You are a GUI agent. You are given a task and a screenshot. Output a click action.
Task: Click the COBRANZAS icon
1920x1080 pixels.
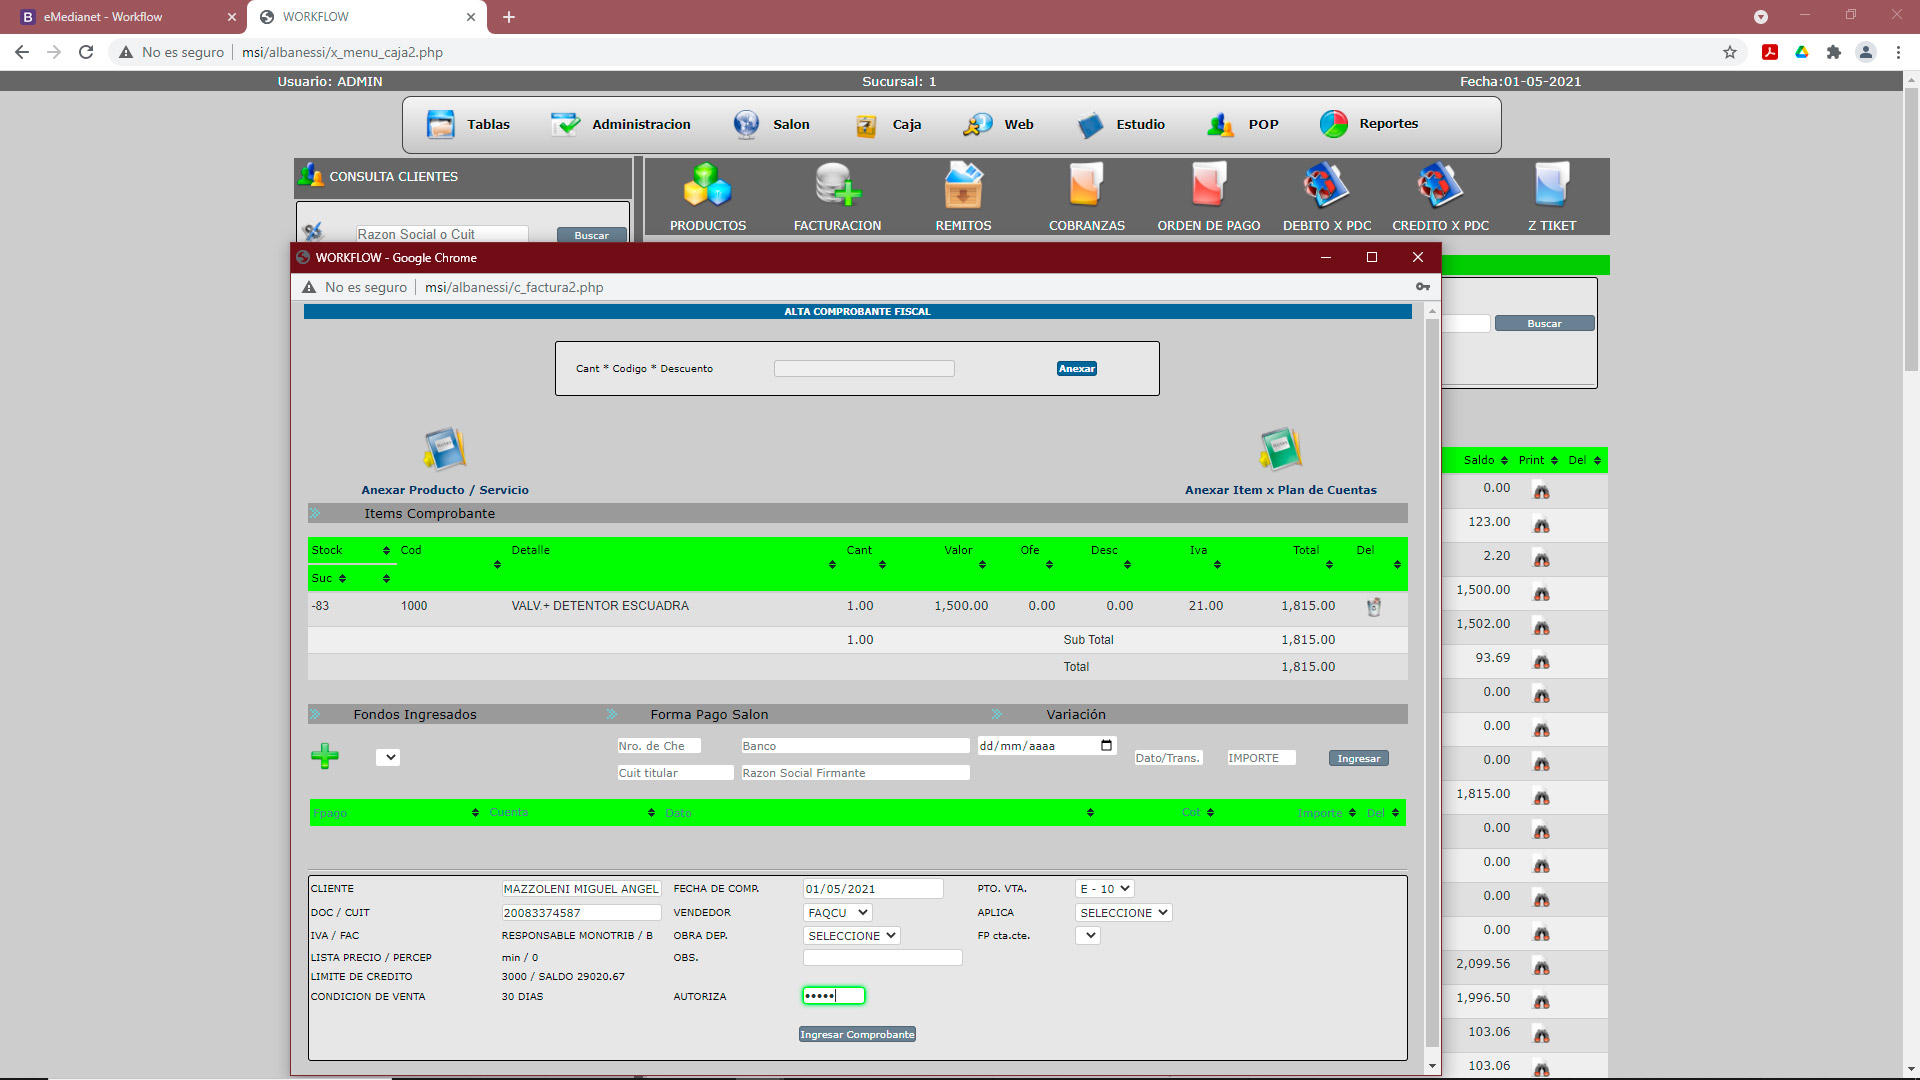[1086, 186]
